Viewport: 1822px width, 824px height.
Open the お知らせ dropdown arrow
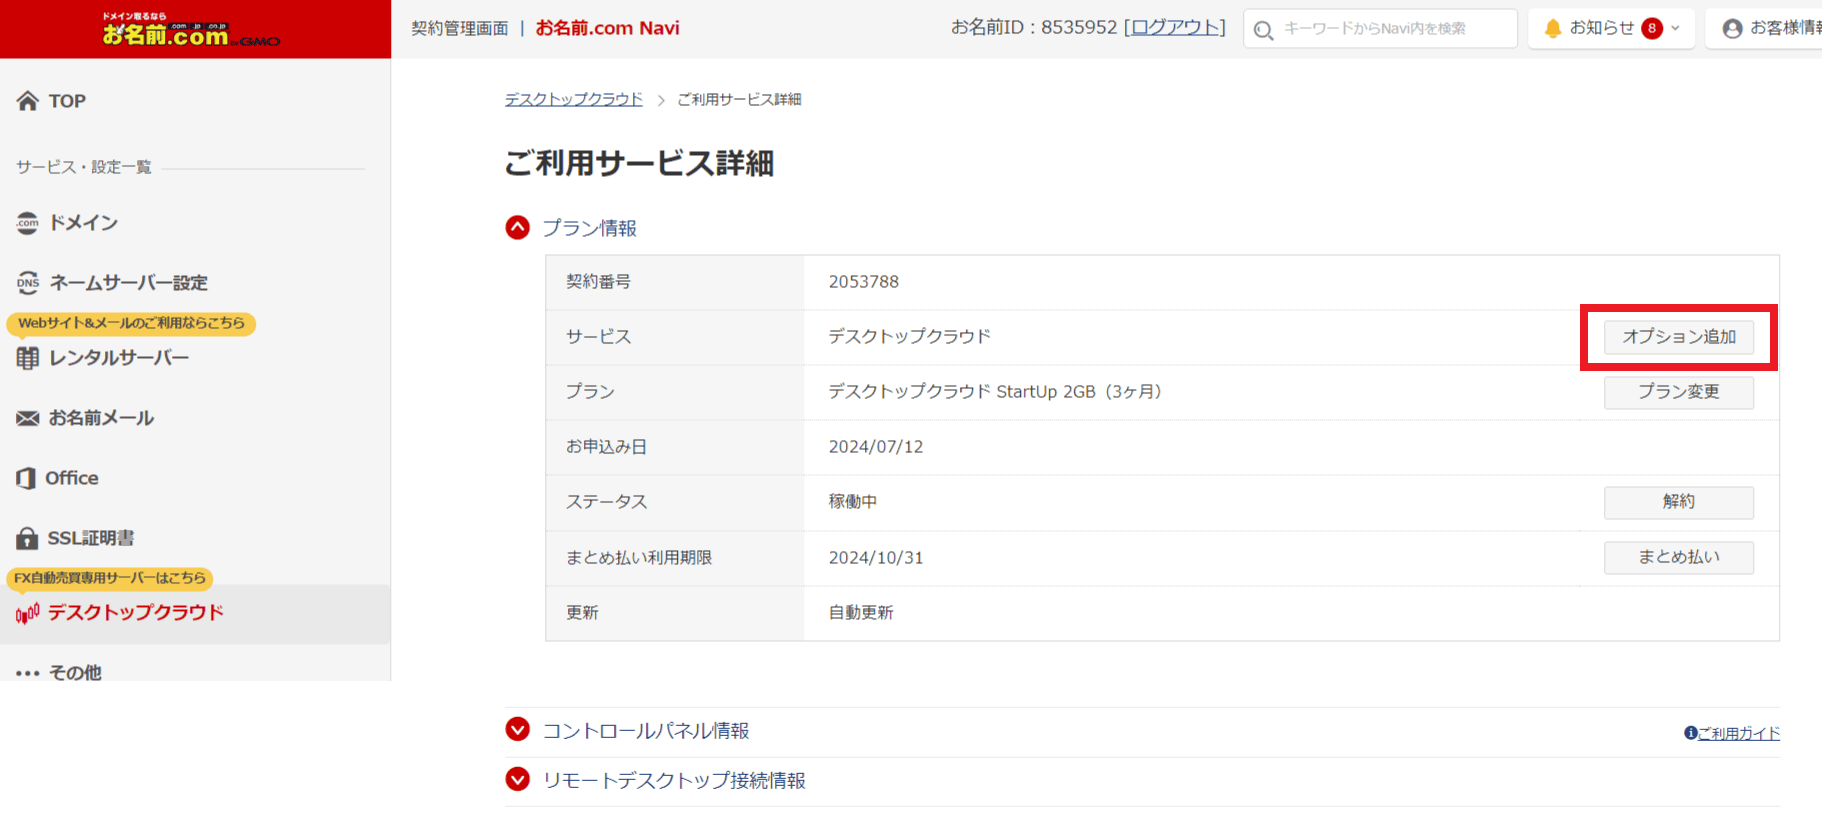1676,28
